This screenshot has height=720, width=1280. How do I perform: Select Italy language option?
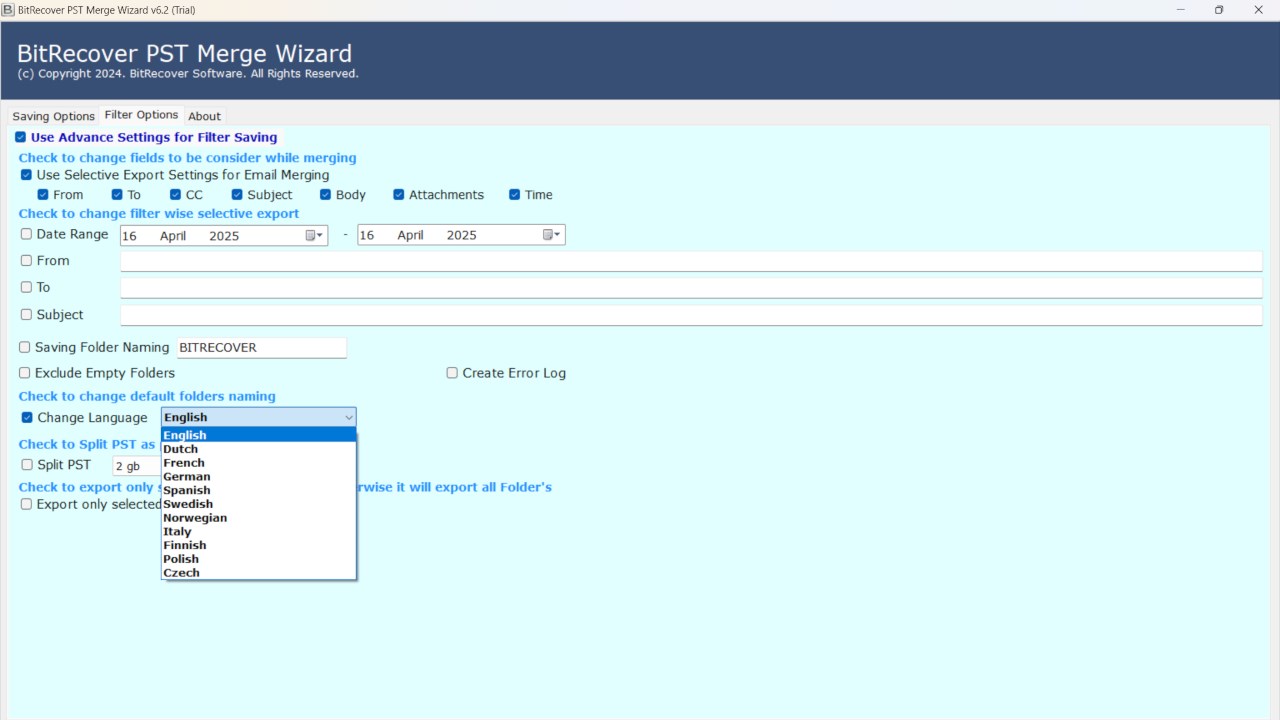pos(259,532)
